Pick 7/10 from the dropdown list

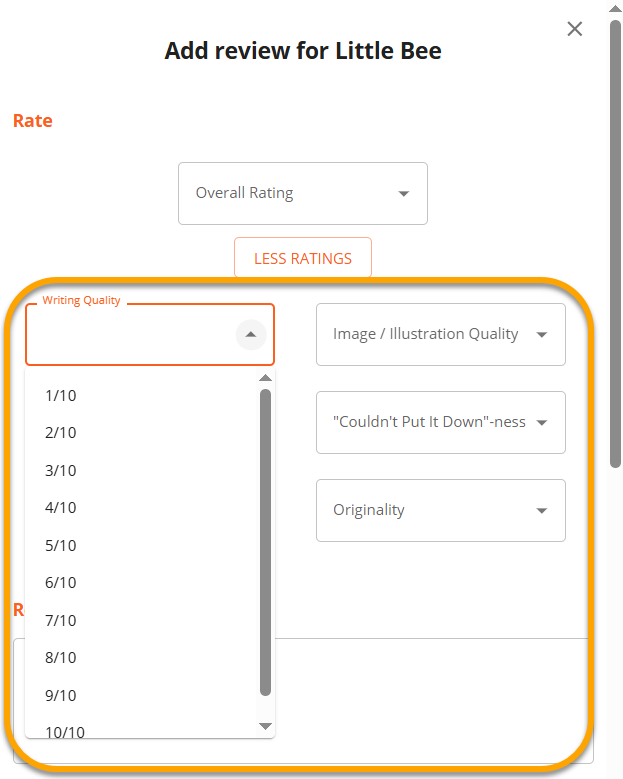61,621
